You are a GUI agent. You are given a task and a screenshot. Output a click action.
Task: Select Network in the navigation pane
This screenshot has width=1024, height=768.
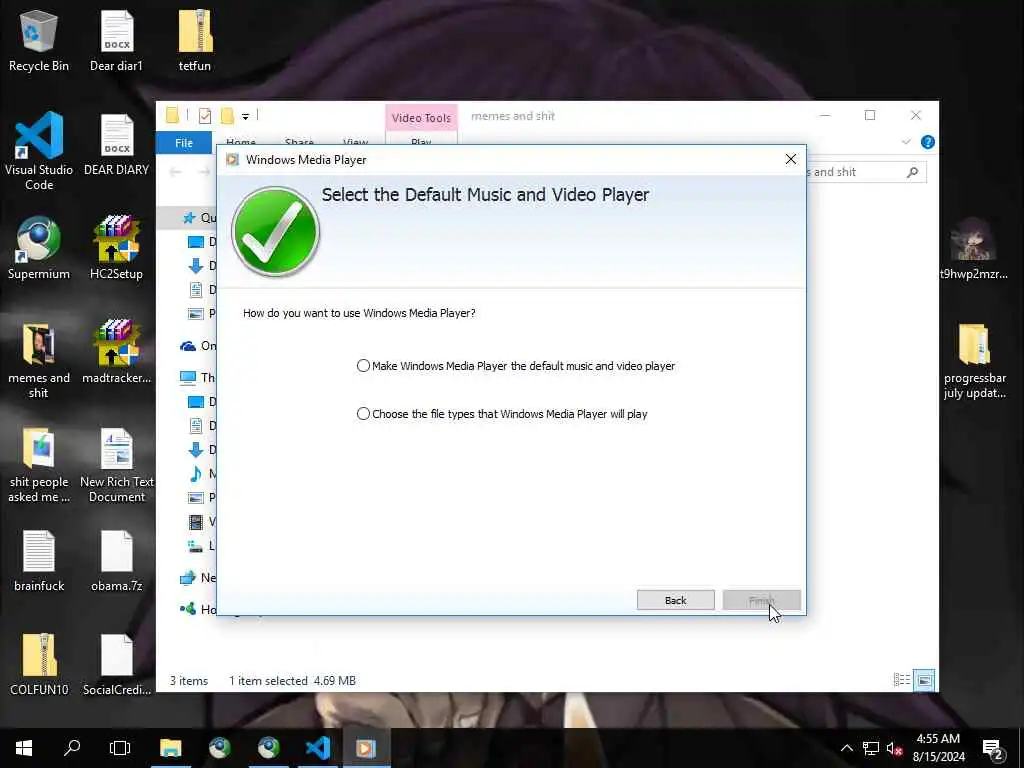tap(198, 577)
